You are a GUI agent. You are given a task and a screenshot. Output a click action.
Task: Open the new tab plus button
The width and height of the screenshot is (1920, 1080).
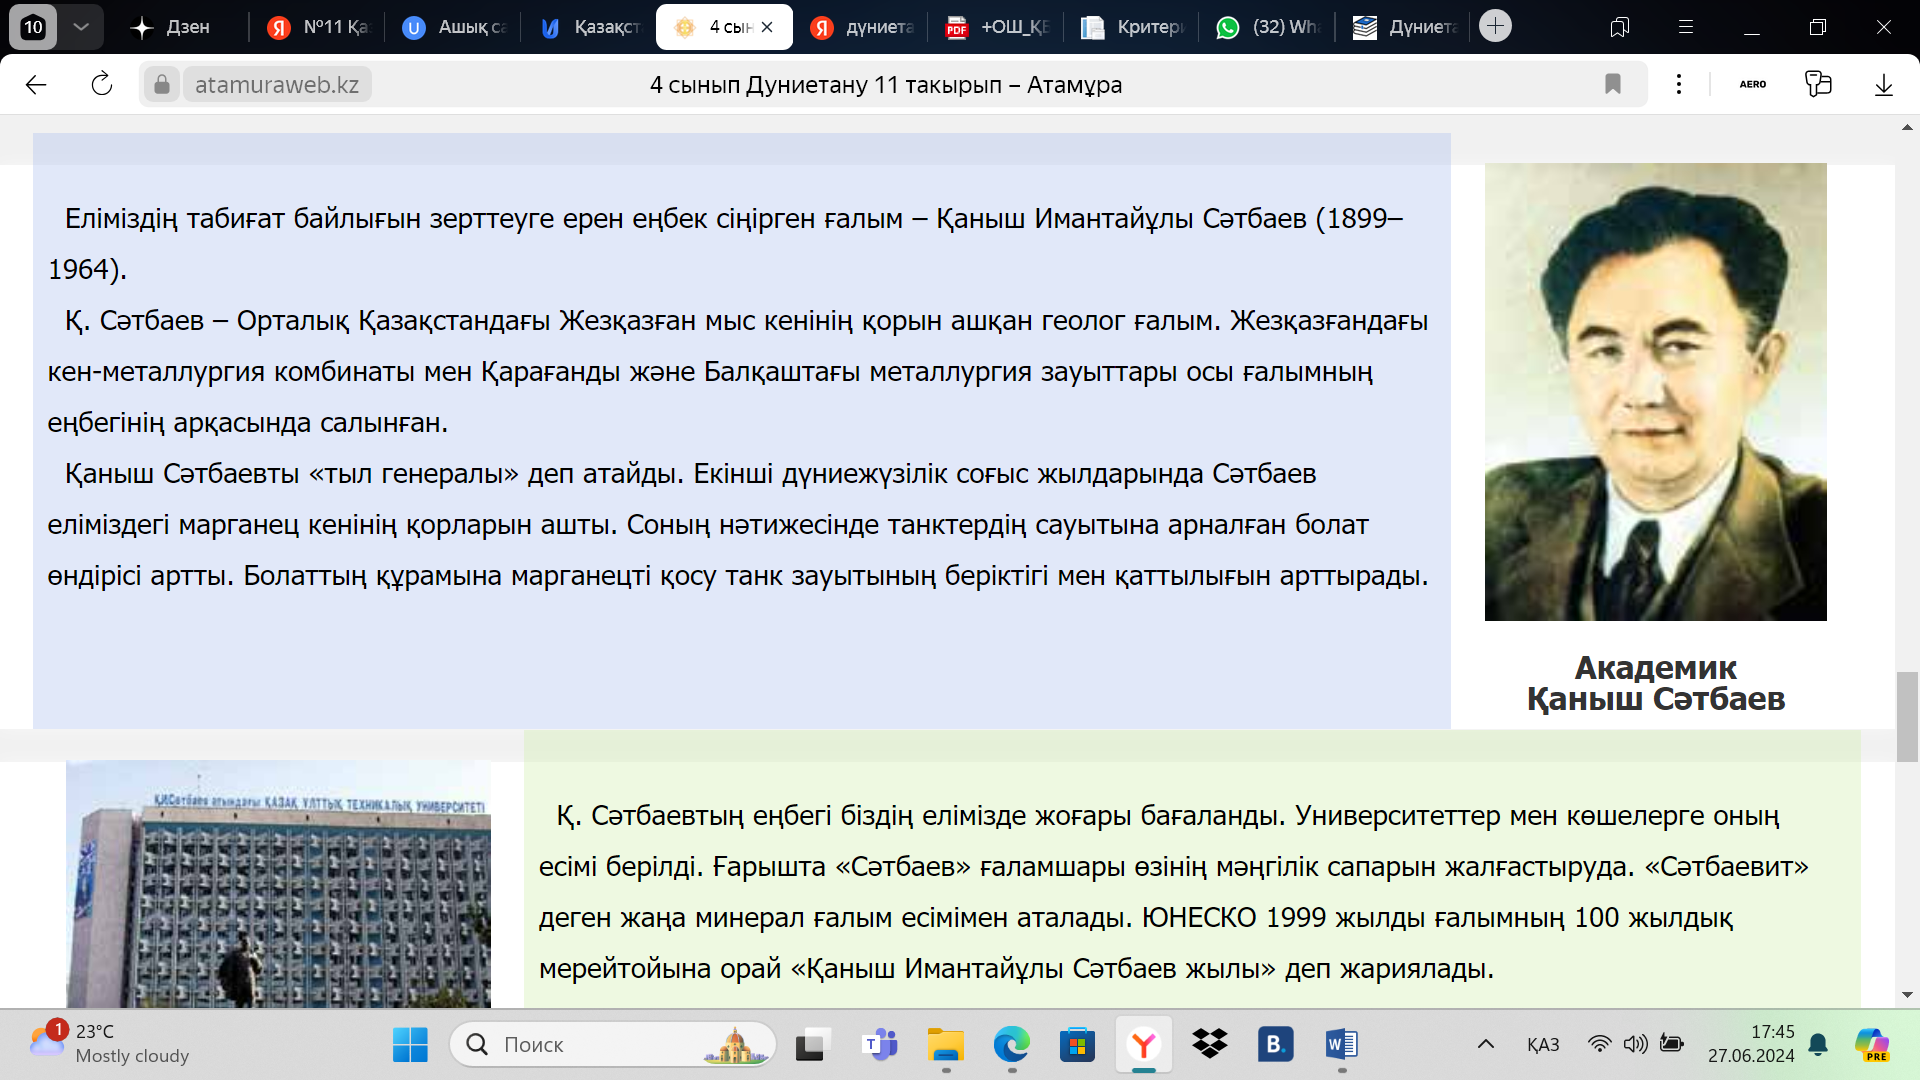click(x=1495, y=26)
